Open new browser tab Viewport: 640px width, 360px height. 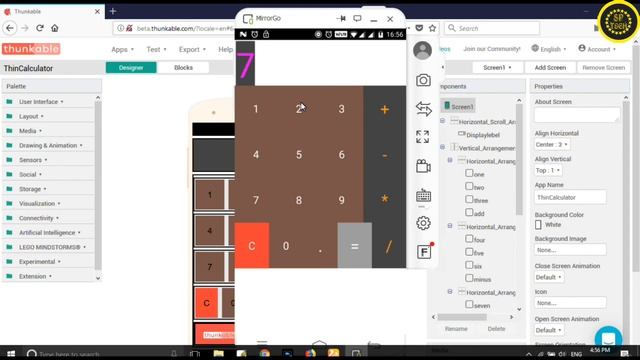coord(113,11)
